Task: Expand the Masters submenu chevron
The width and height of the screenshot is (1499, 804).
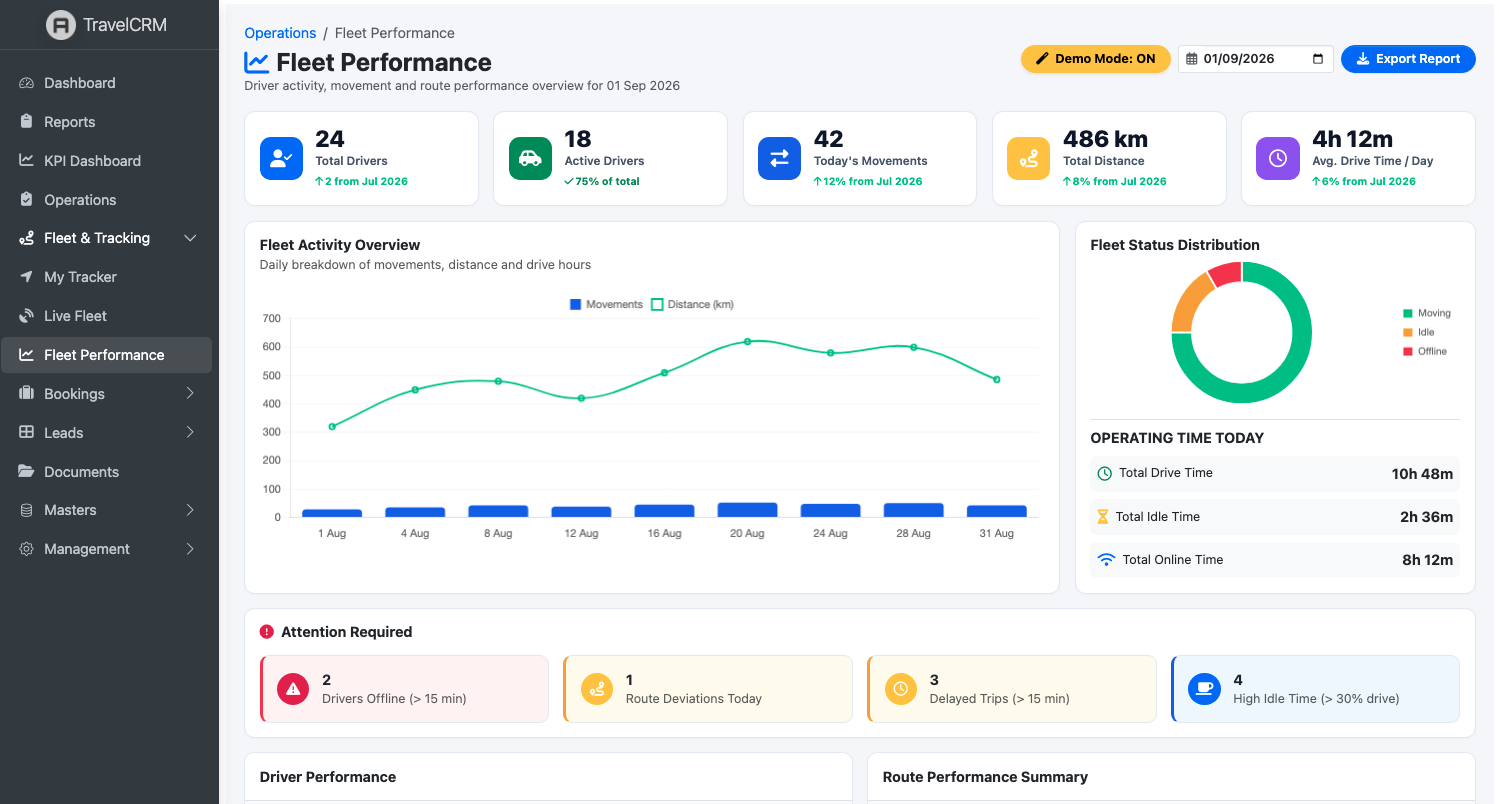Action: (x=190, y=510)
